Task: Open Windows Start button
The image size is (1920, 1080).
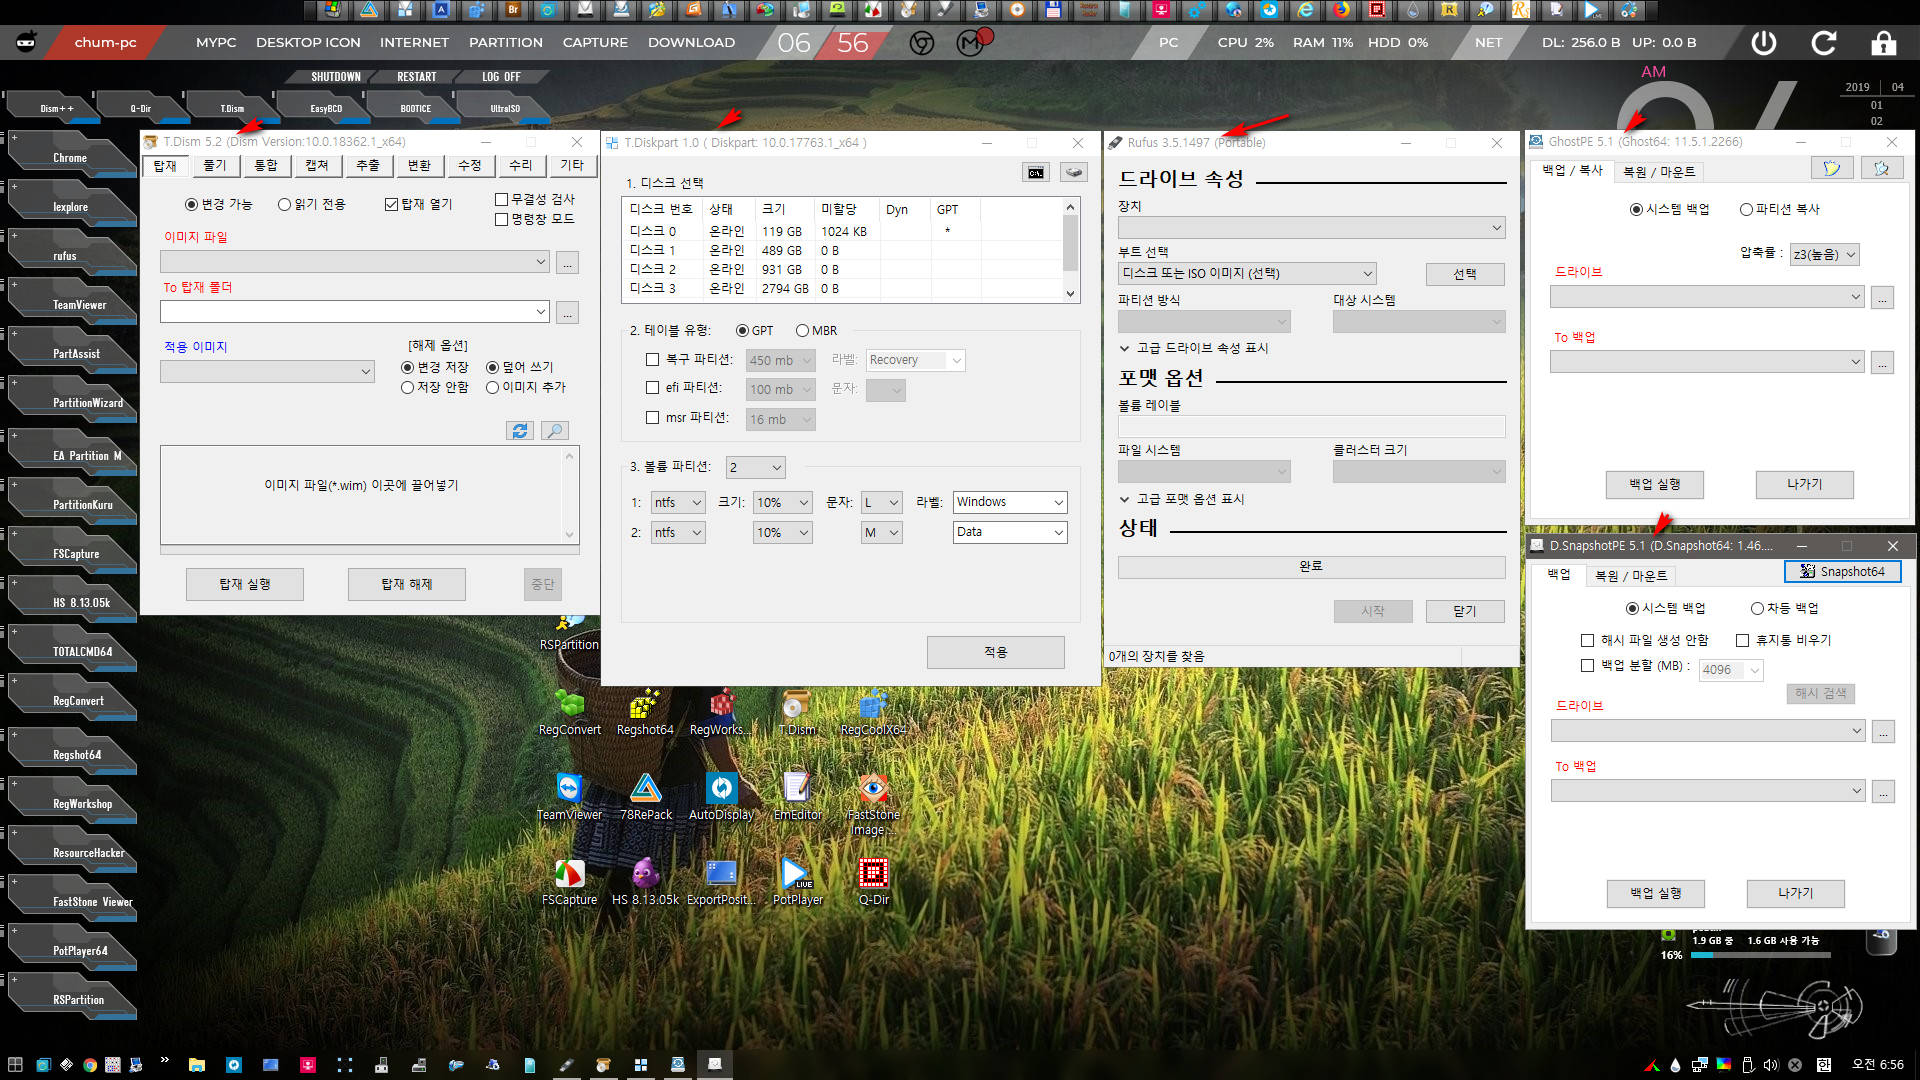Action: 15,1065
